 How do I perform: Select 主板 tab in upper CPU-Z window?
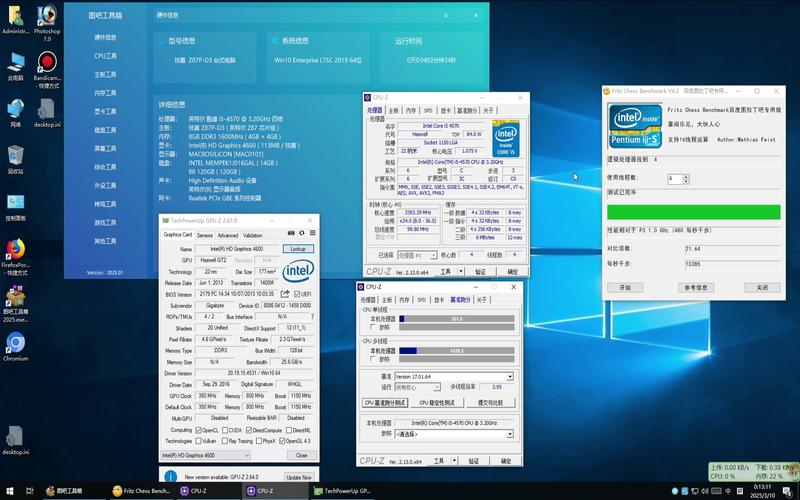click(393, 110)
